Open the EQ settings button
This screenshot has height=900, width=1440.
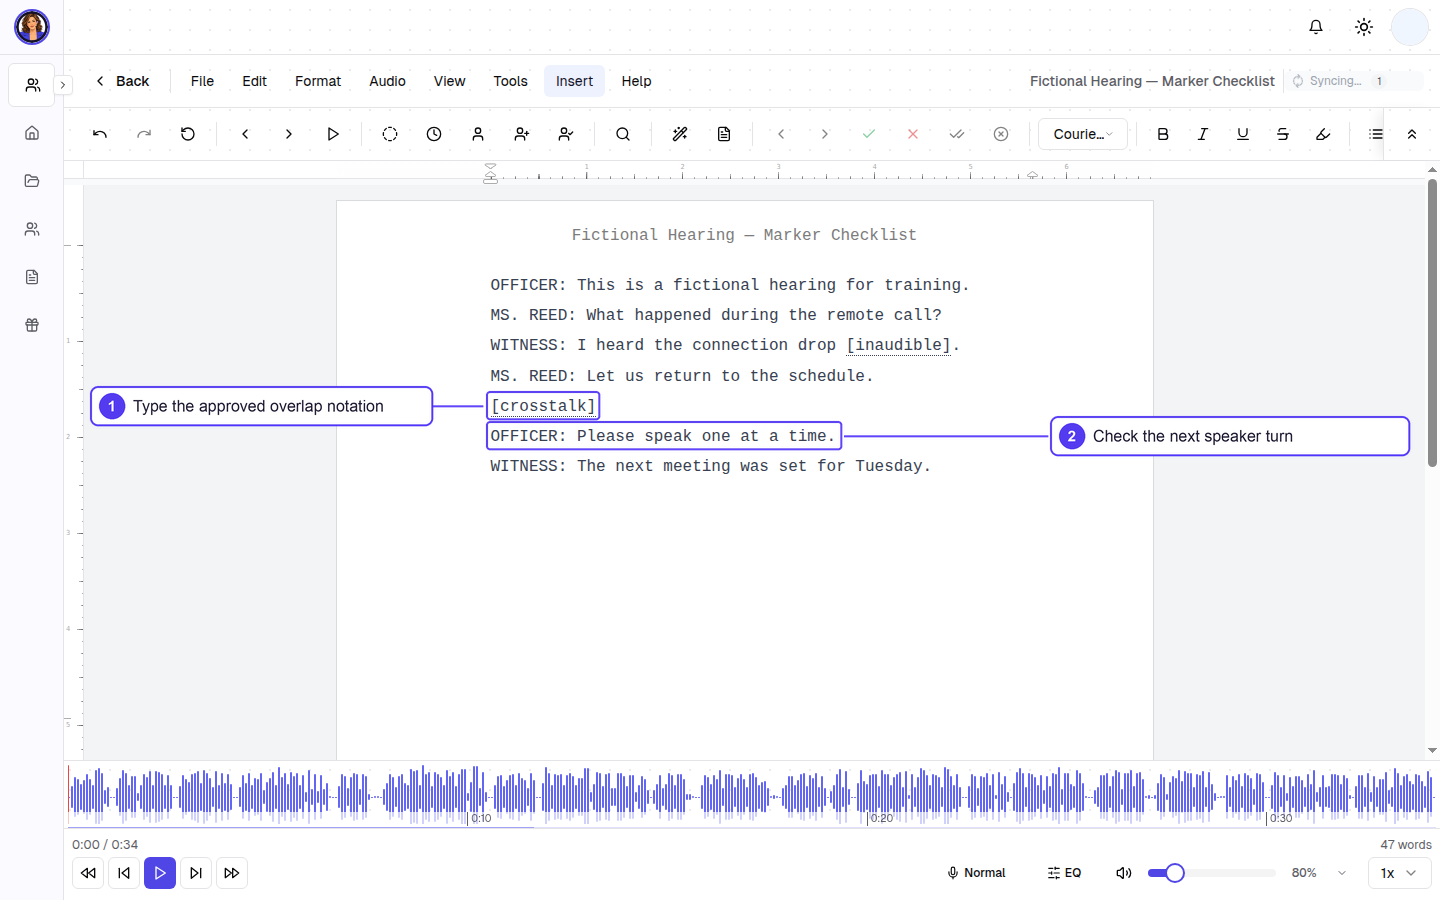click(x=1064, y=873)
